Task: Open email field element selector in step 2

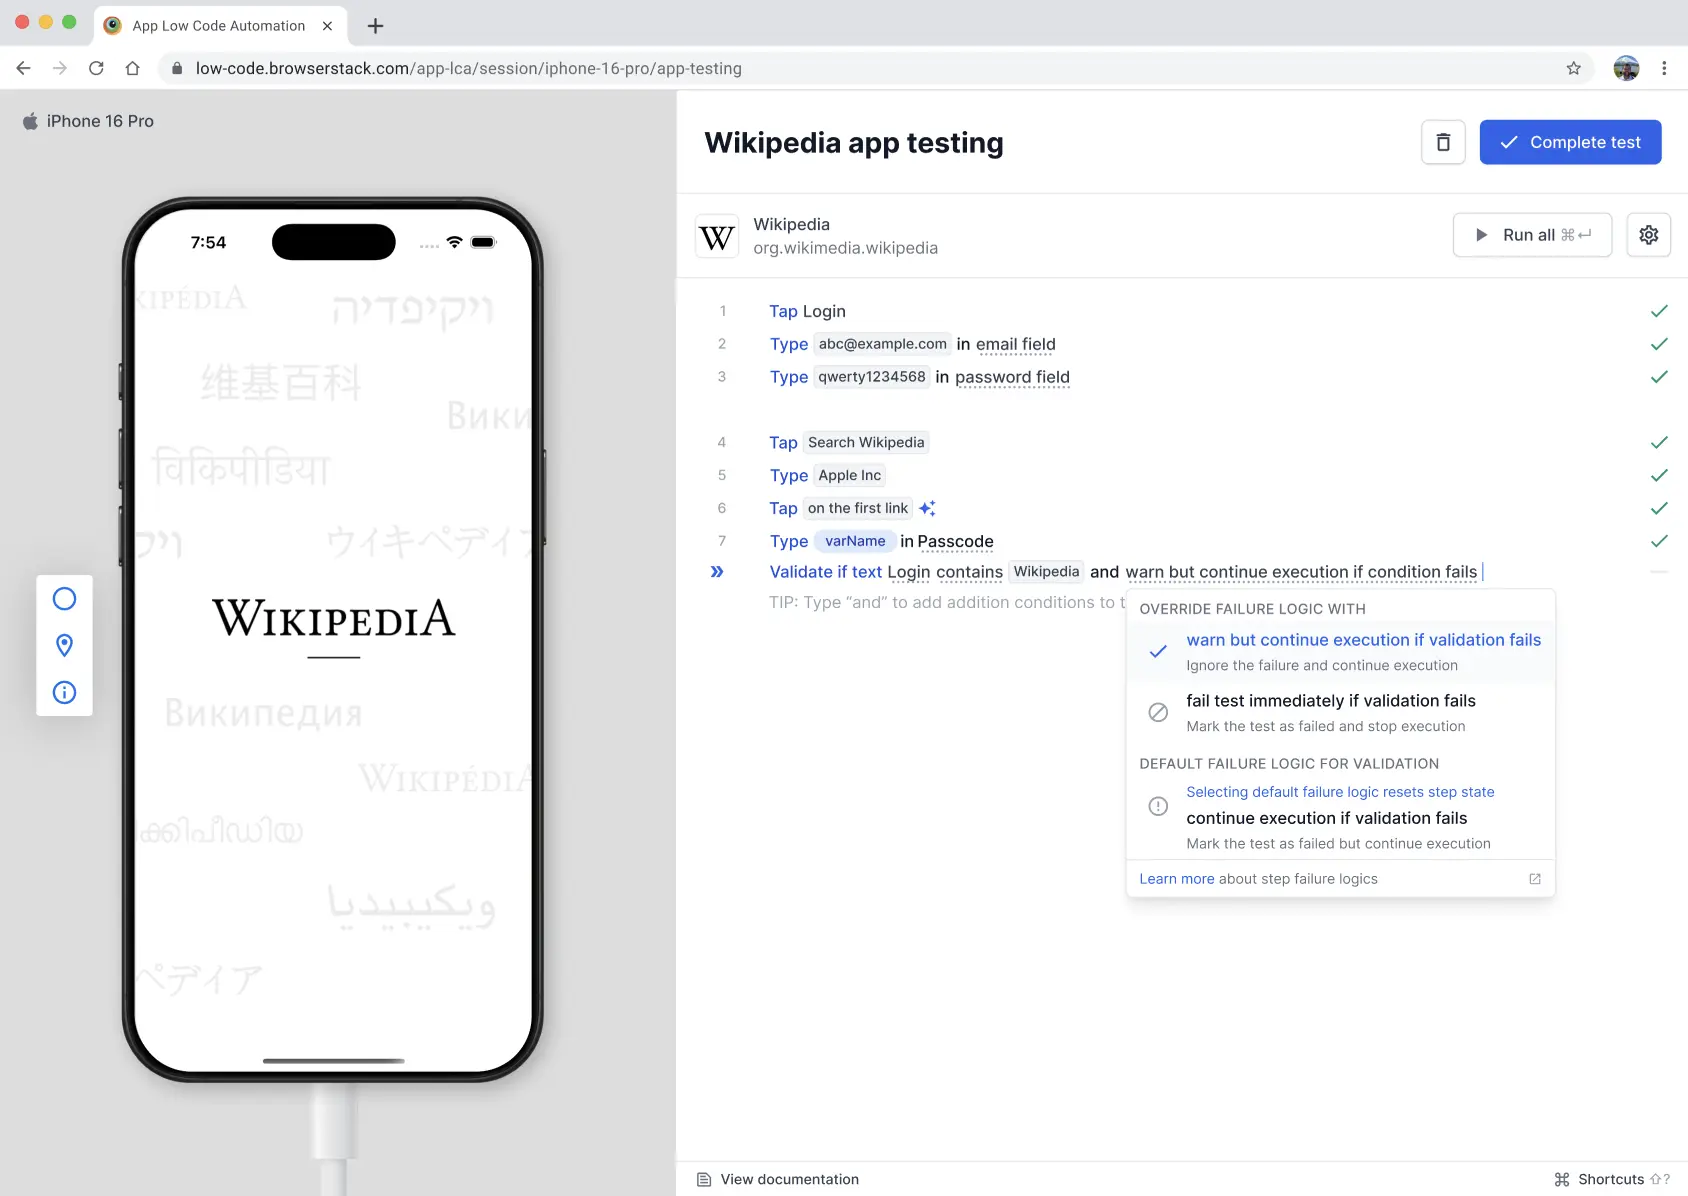Action: pos(1015,344)
